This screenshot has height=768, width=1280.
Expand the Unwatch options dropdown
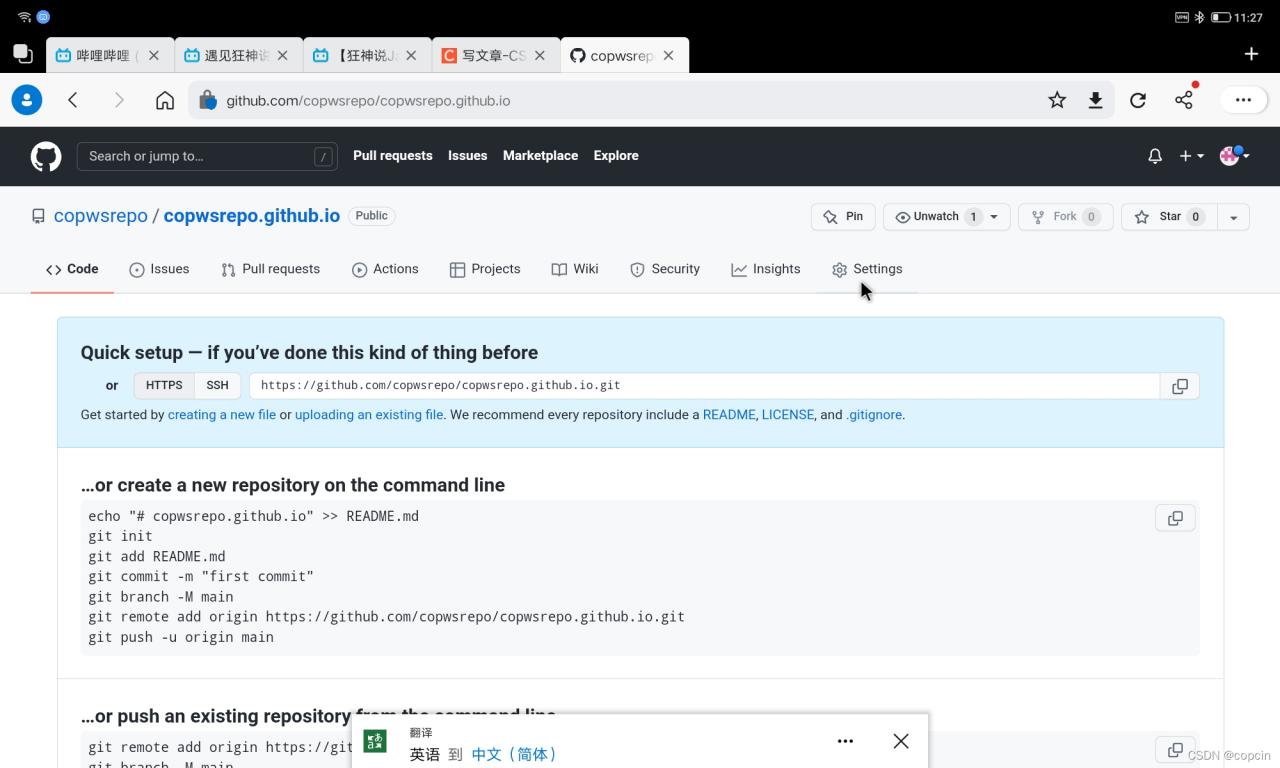(996, 217)
